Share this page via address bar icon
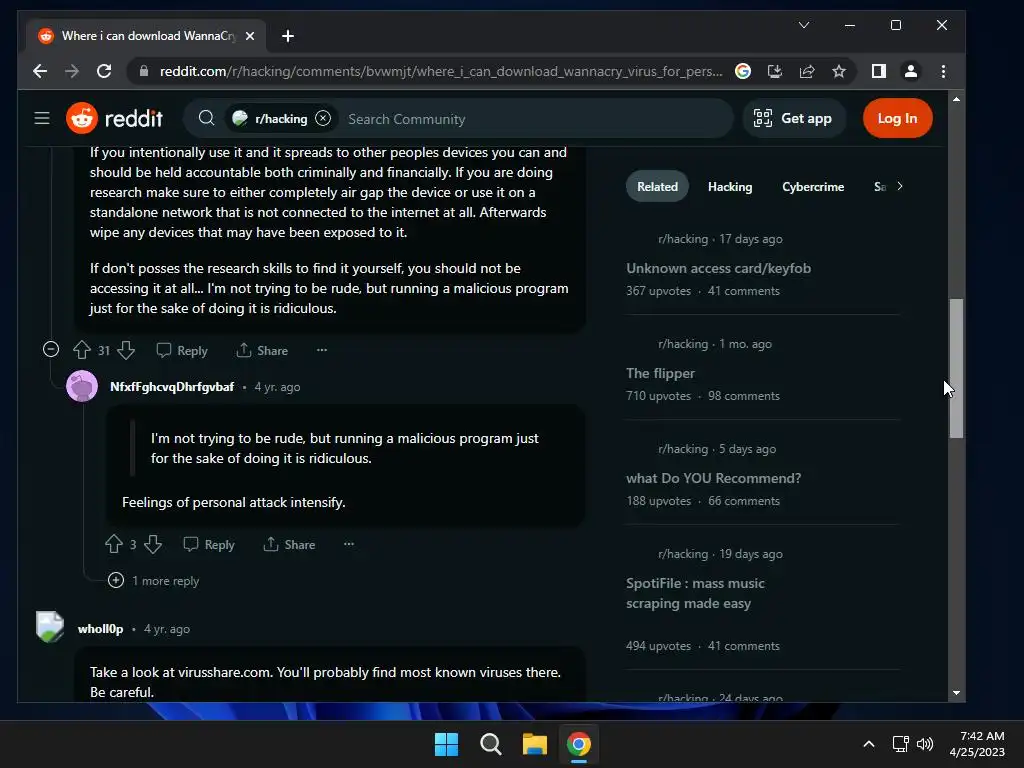Image resolution: width=1024 pixels, height=768 pixels. point(807,71)
